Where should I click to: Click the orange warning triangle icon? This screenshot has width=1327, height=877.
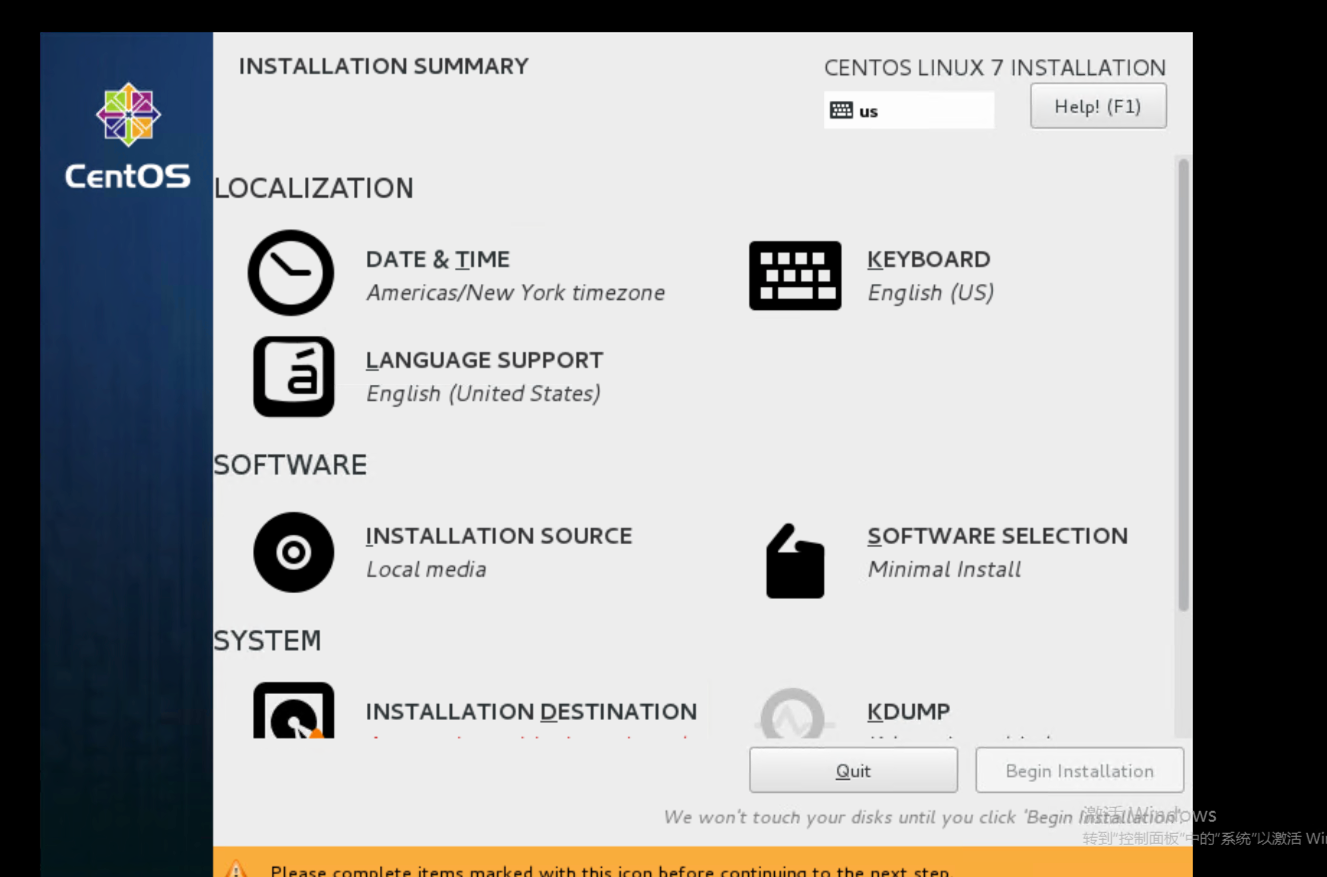[x=236, y=867]
